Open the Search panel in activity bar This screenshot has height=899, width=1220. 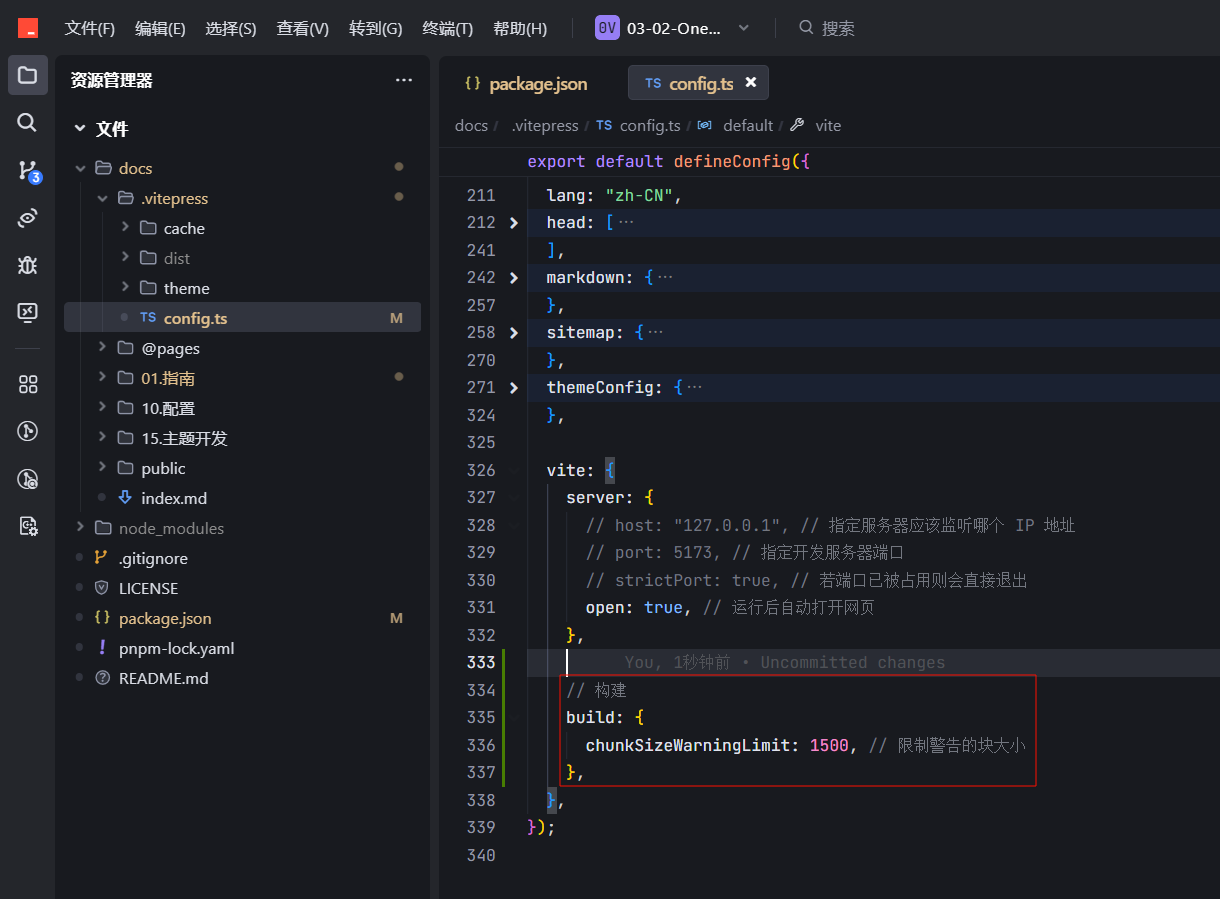(27, 122)
